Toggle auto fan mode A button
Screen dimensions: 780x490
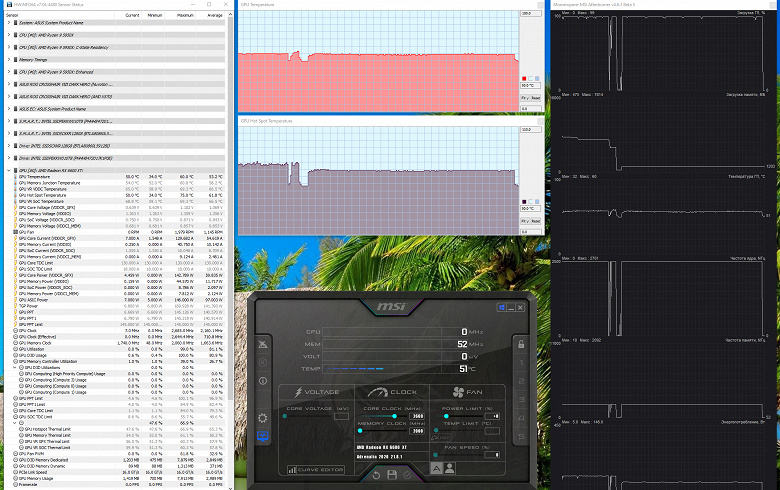click(x=436, y=468)
